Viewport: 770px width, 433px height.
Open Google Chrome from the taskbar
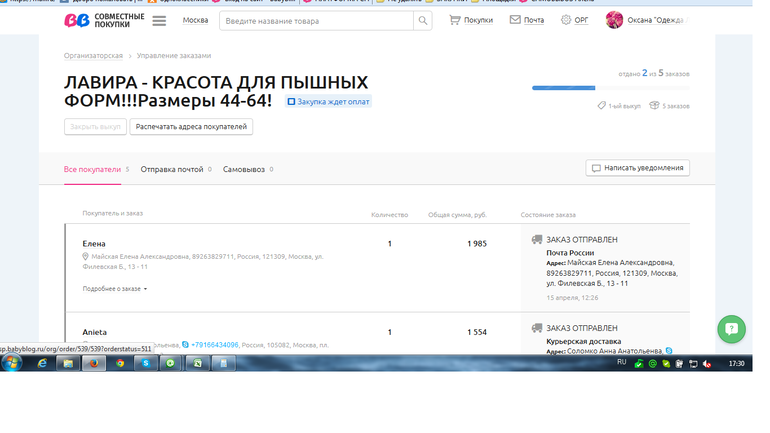120,363
